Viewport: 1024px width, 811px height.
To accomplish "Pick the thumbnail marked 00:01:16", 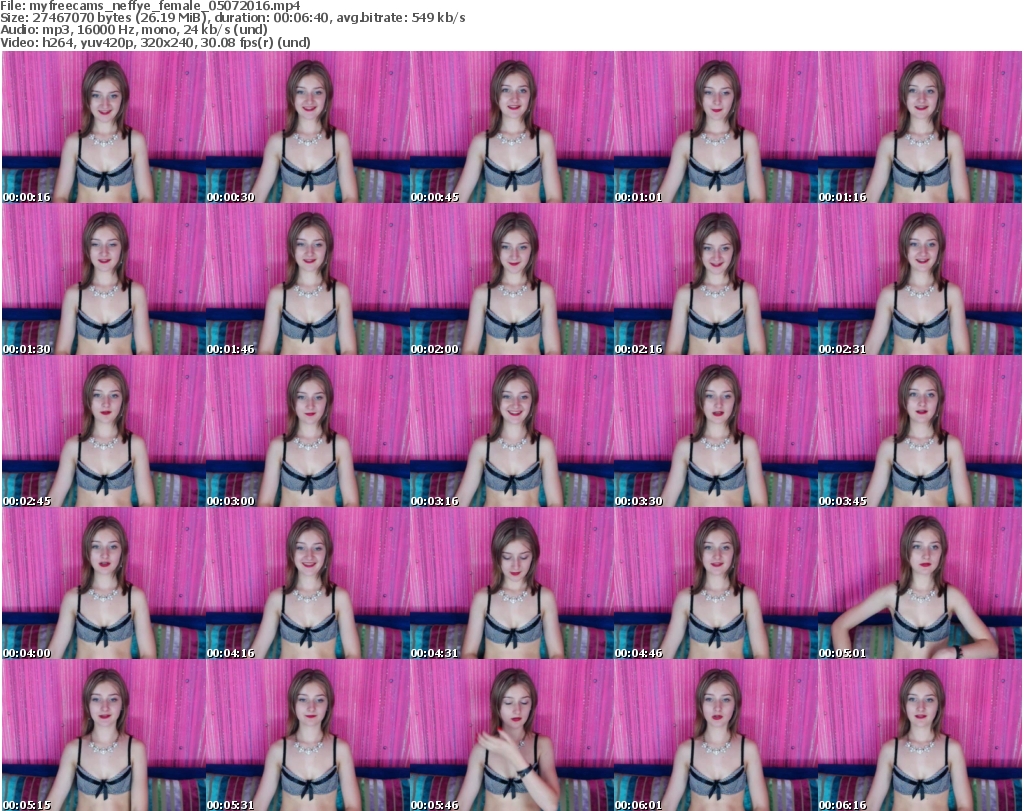I will coord(920,127).
